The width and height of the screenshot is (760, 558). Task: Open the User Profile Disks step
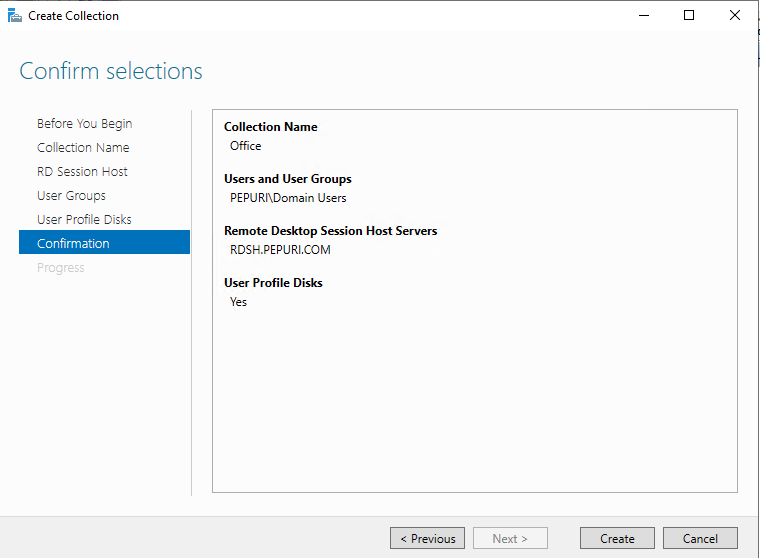[84, 220]
